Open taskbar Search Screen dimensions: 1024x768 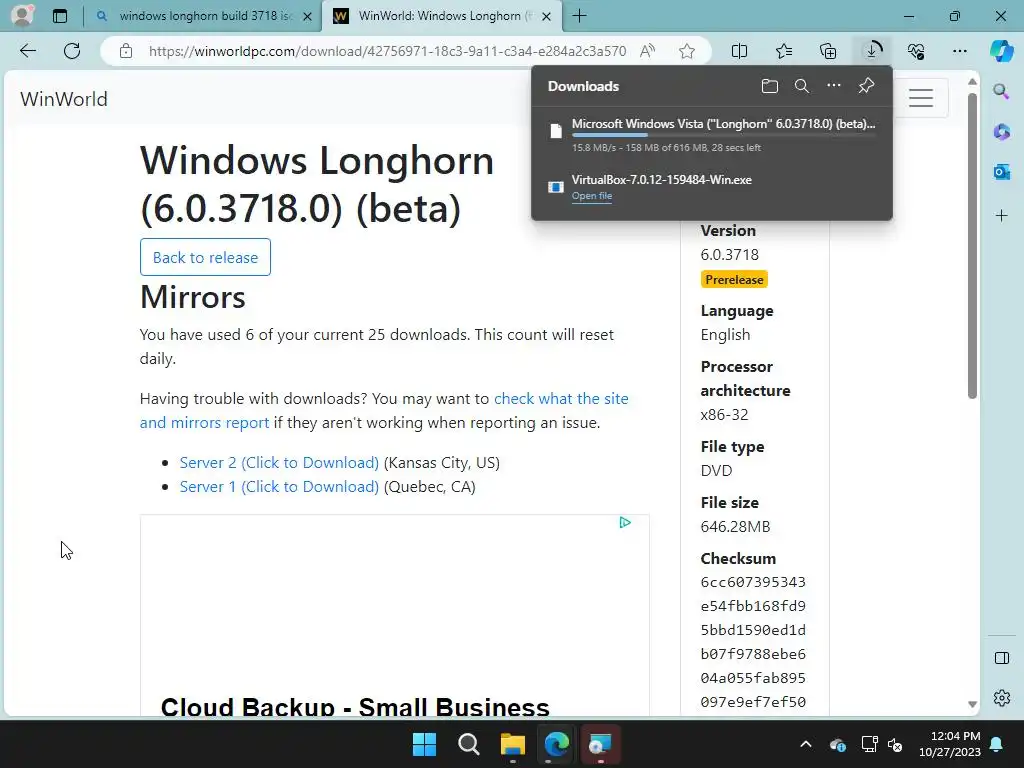pyautogui.click(x=468, y=744)
